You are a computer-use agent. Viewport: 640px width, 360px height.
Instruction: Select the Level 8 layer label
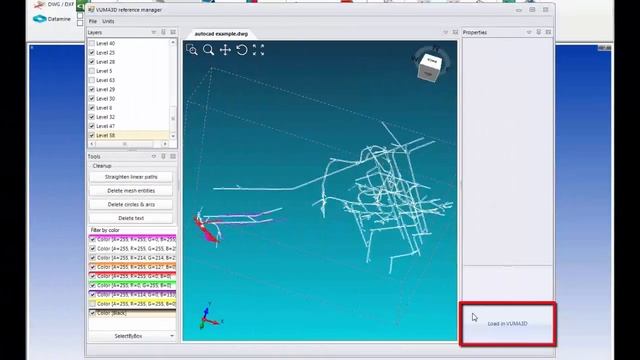pyautogui.click(x=104, y=108)
